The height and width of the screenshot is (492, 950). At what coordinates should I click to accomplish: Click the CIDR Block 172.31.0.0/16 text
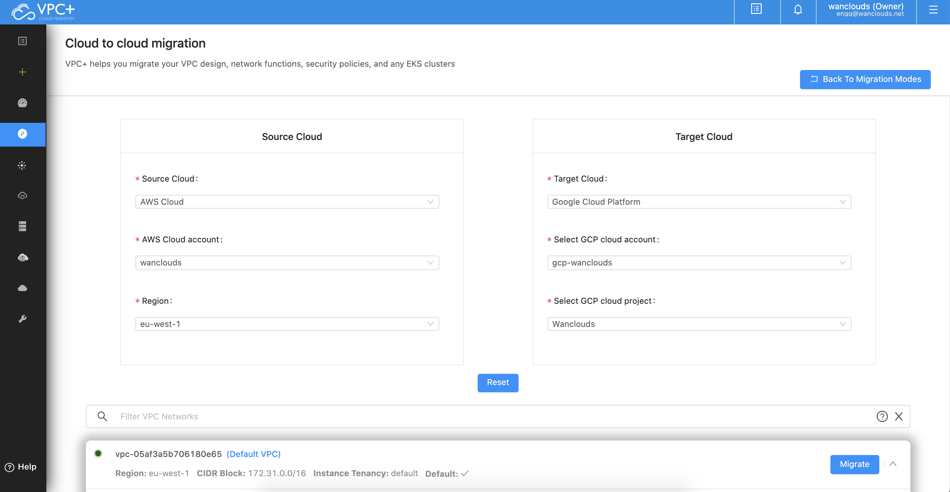click(251, 473)
